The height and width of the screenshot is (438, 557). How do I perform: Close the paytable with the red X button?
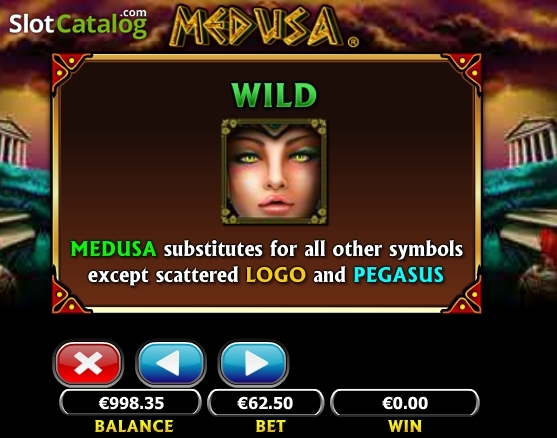[88, 363]
